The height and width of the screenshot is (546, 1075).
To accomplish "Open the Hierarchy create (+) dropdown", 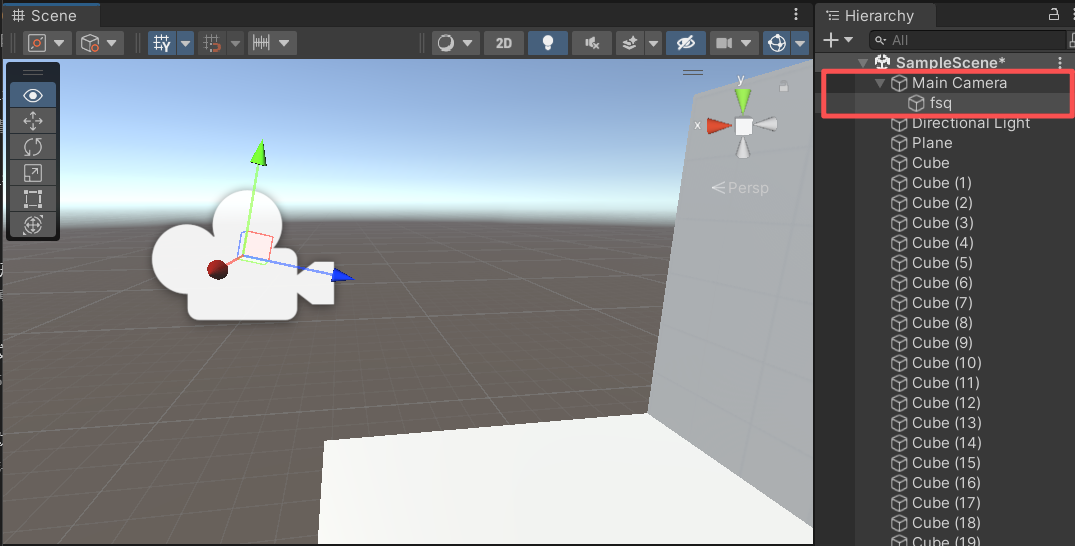I will pyautogui.click(x=836, y=40).
